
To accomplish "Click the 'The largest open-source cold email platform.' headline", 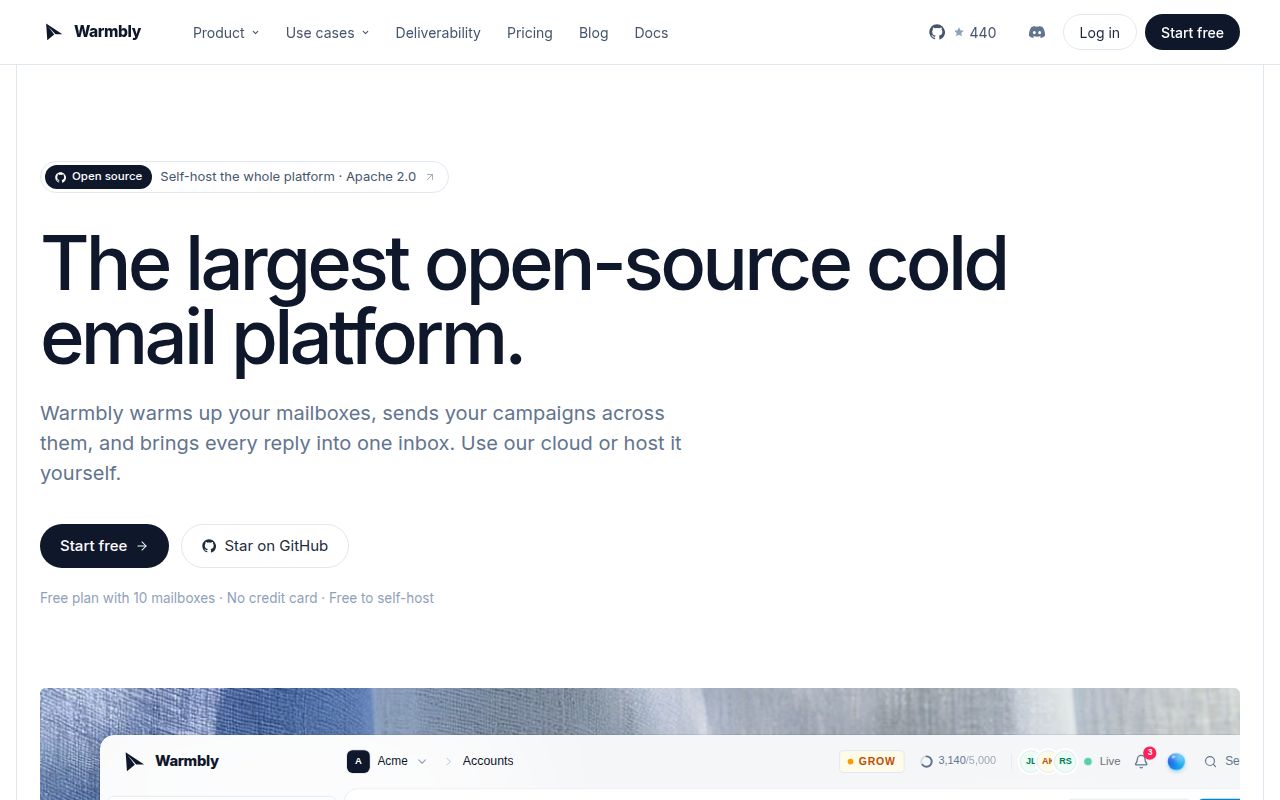I will [524, 301].
